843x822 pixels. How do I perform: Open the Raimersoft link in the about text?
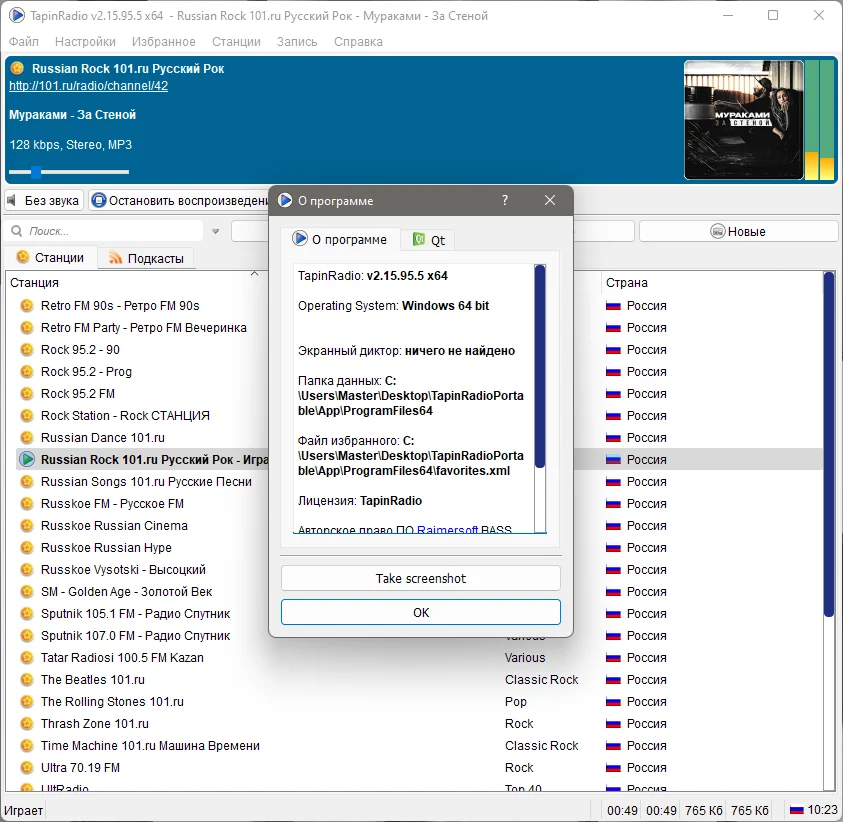coord(447,530)
